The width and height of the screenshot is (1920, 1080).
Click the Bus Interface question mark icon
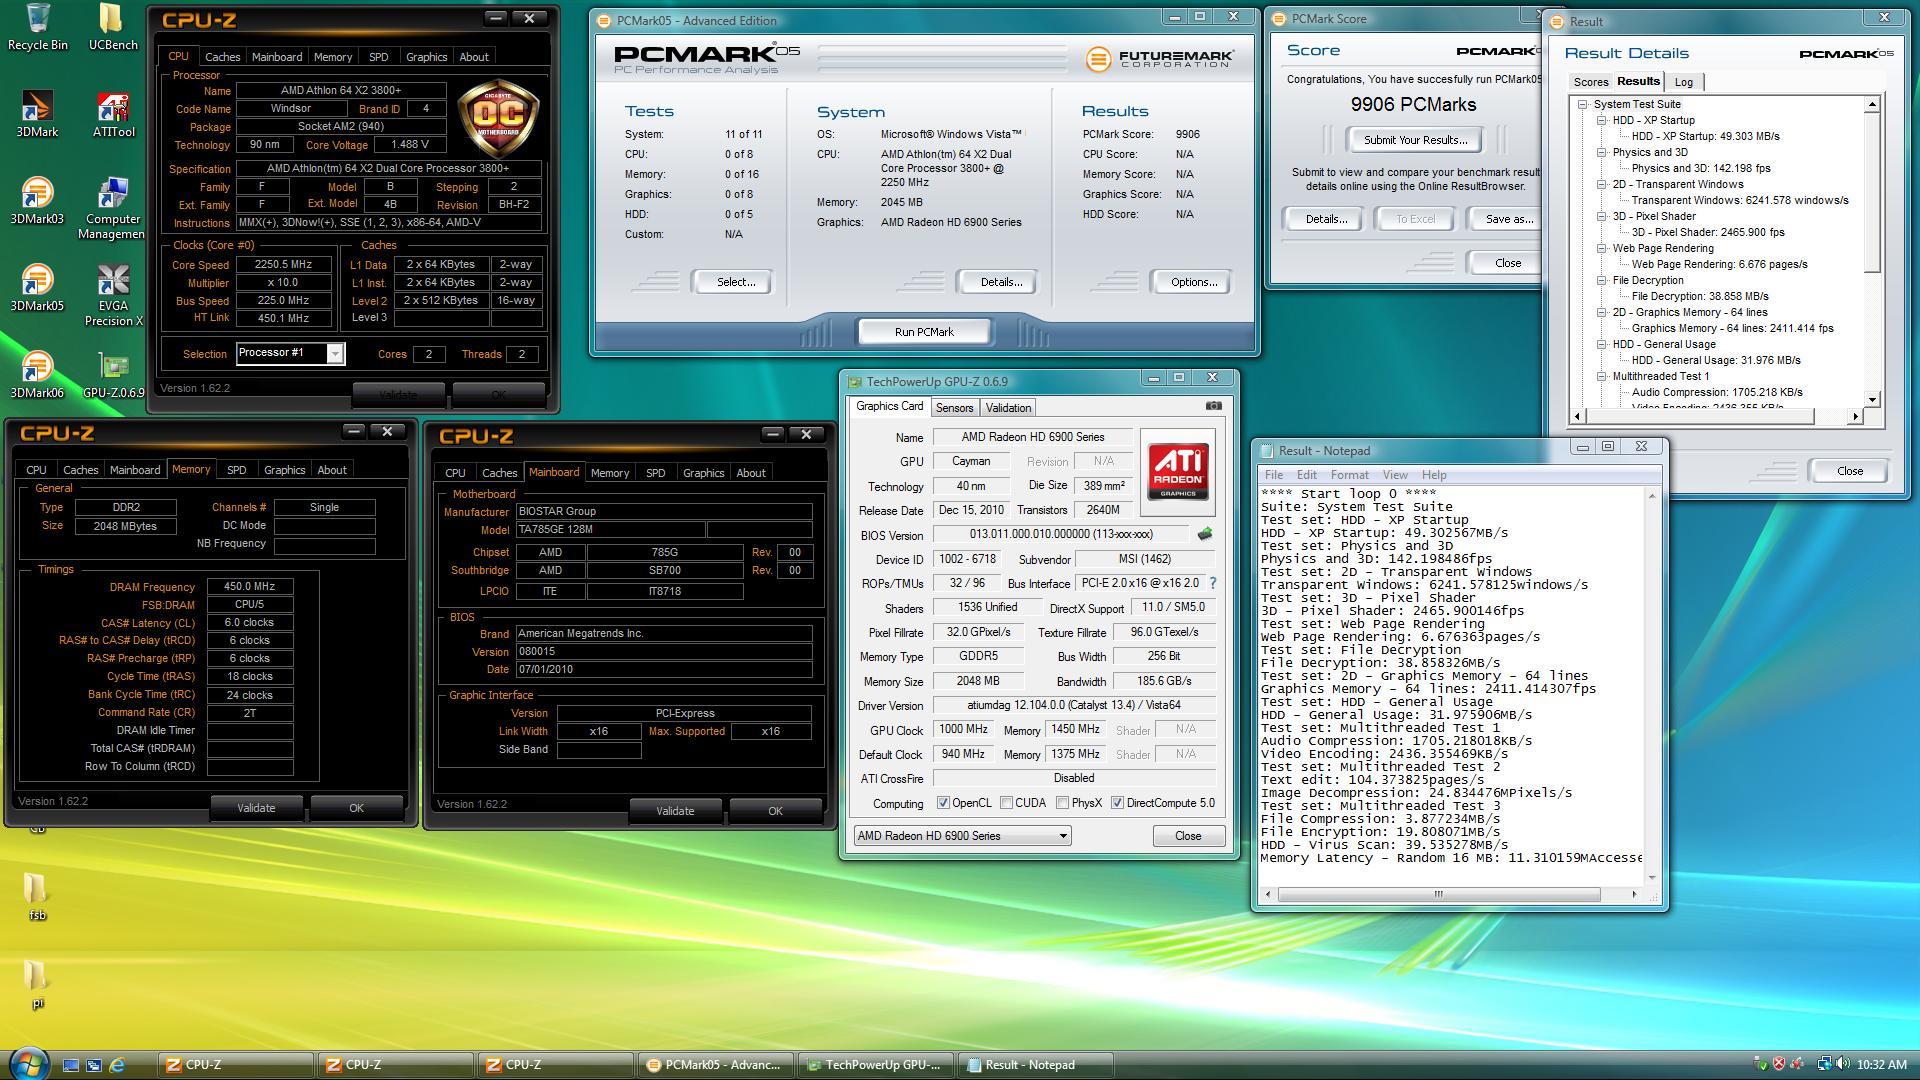(x=1213, y=583)
